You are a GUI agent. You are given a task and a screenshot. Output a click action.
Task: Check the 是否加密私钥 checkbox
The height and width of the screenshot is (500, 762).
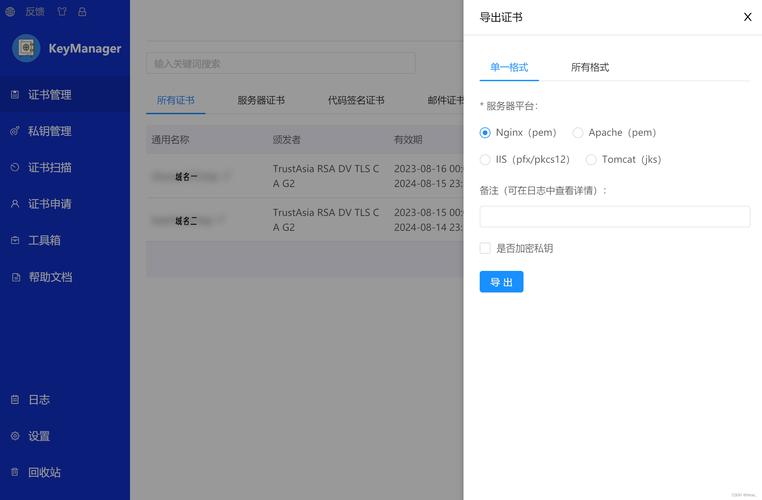point(485,248)
